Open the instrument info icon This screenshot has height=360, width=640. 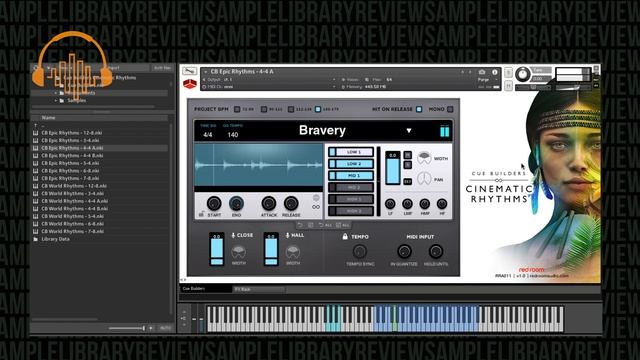click(495, 72)
